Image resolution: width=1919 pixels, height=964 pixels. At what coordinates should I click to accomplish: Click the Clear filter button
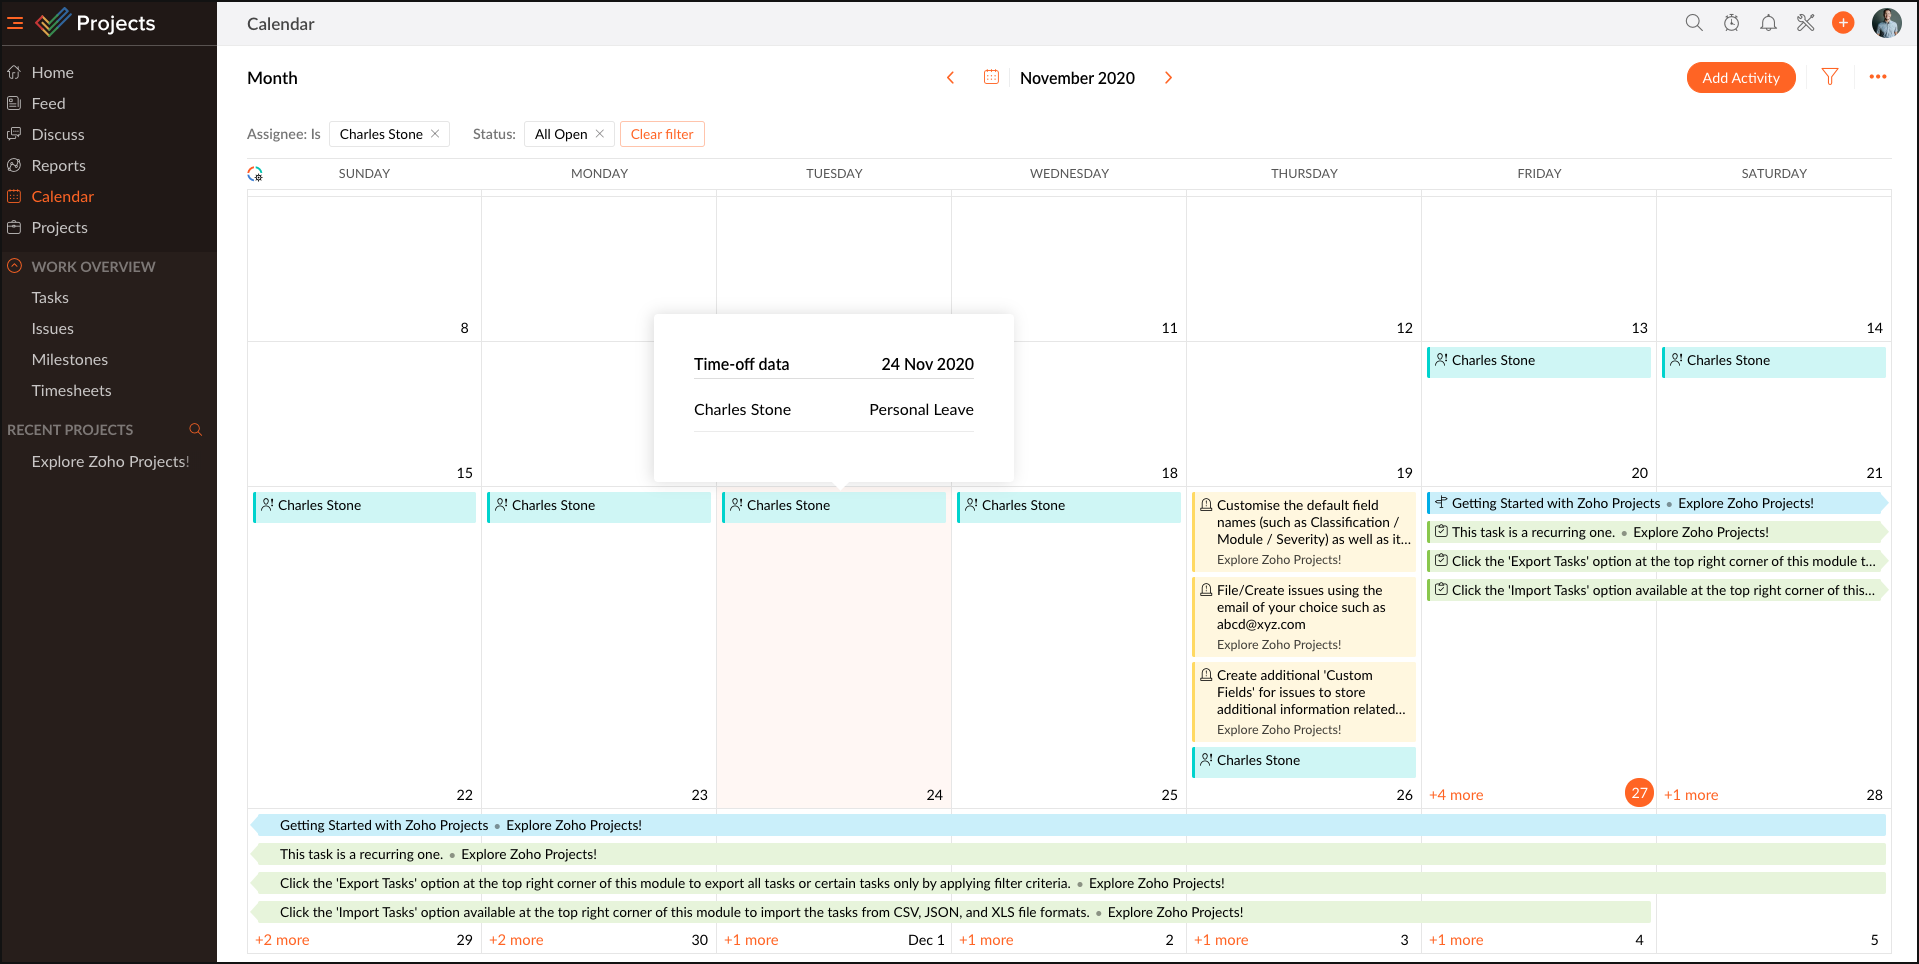click(x=662, y=134)
